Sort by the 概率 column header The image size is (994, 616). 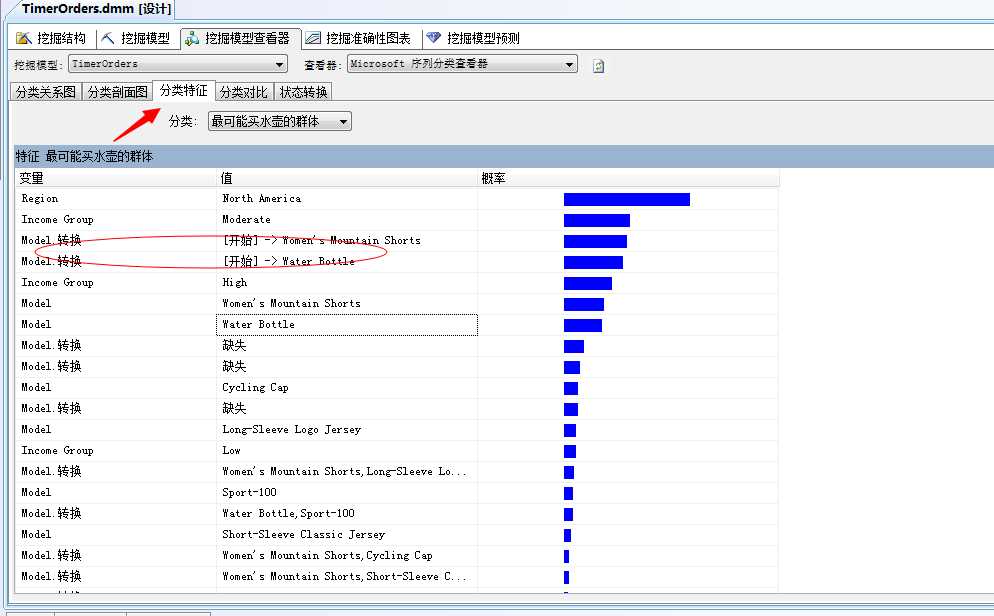[628, 179]
